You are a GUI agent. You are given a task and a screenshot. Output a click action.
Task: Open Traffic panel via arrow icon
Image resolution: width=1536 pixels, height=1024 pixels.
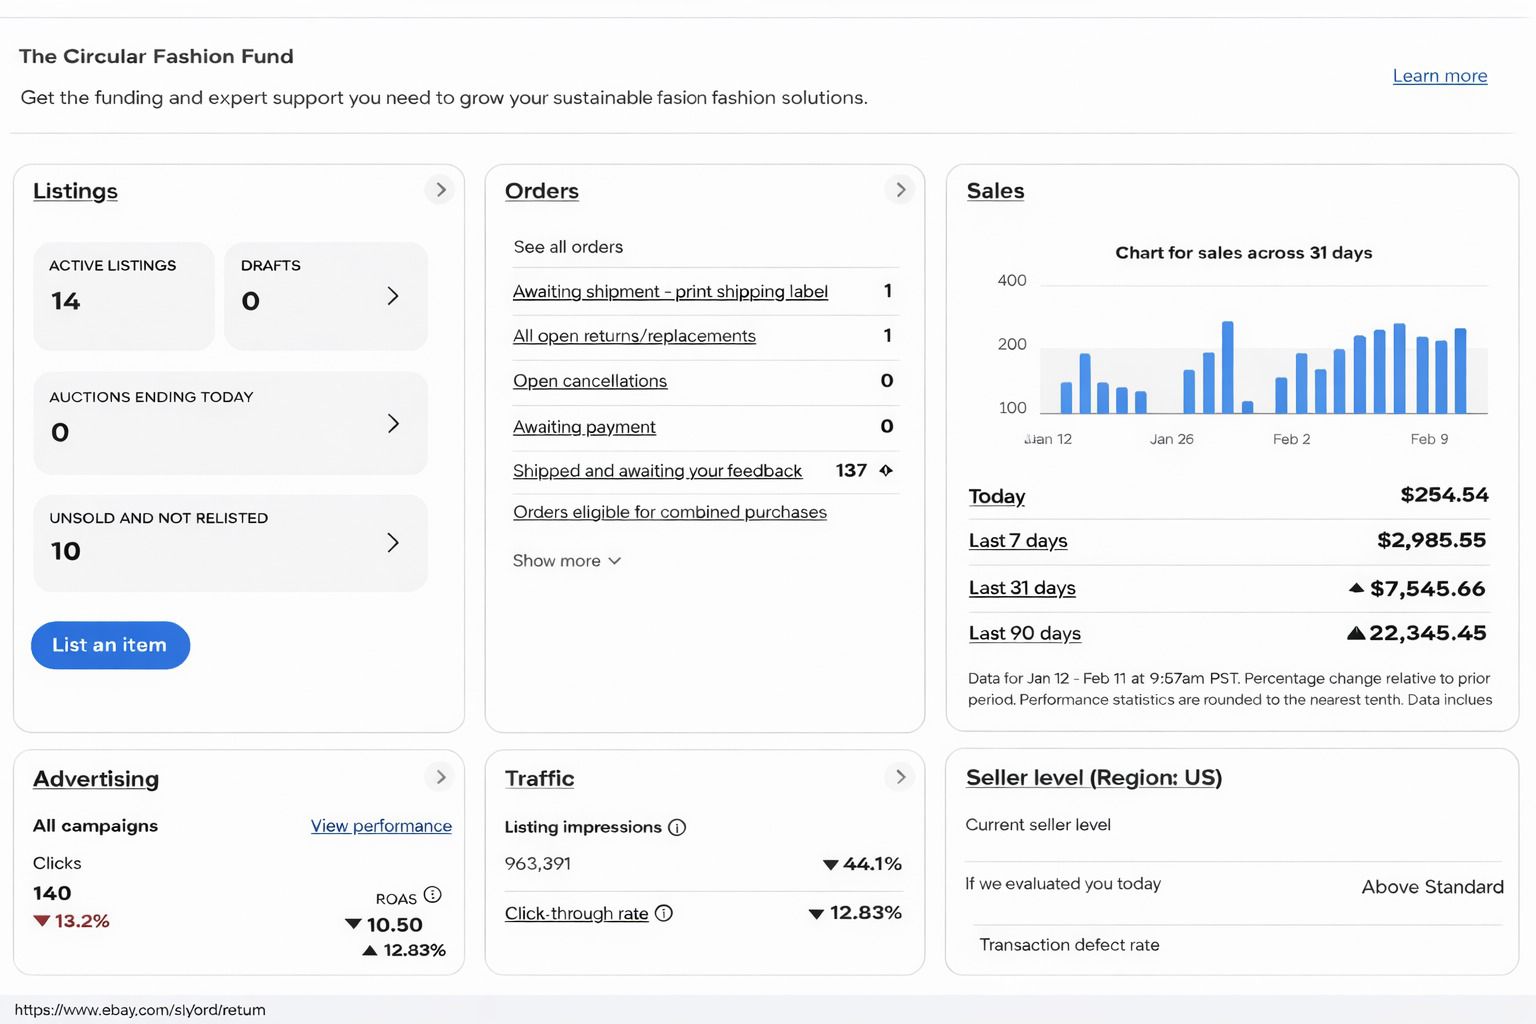point(900,777)
